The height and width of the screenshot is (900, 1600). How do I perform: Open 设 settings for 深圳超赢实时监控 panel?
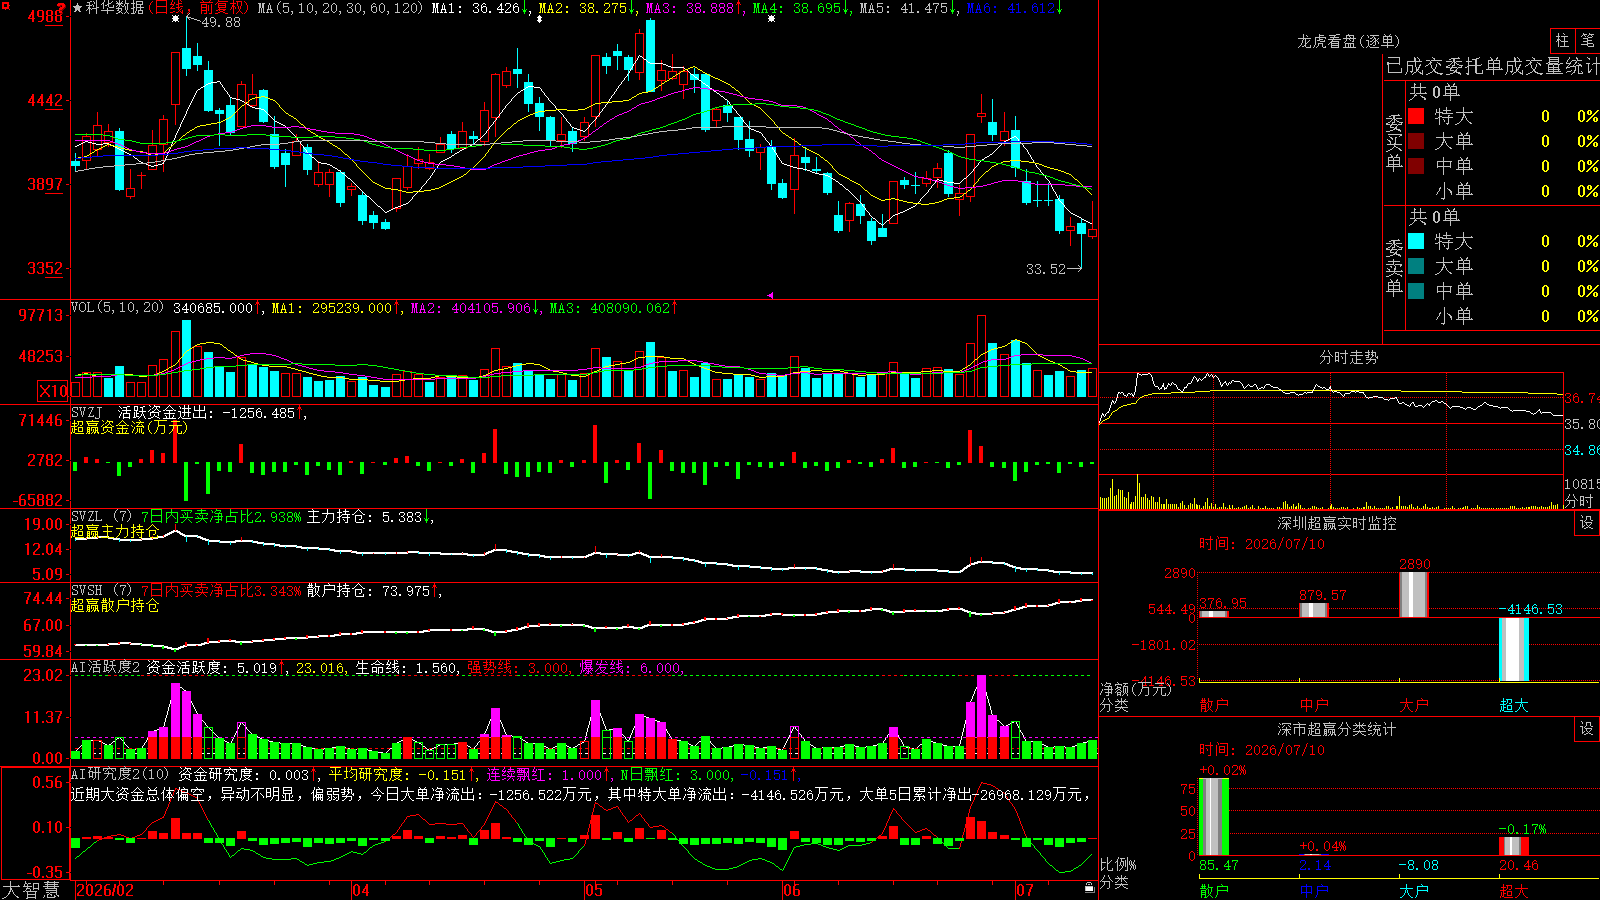coord(1587,523)
